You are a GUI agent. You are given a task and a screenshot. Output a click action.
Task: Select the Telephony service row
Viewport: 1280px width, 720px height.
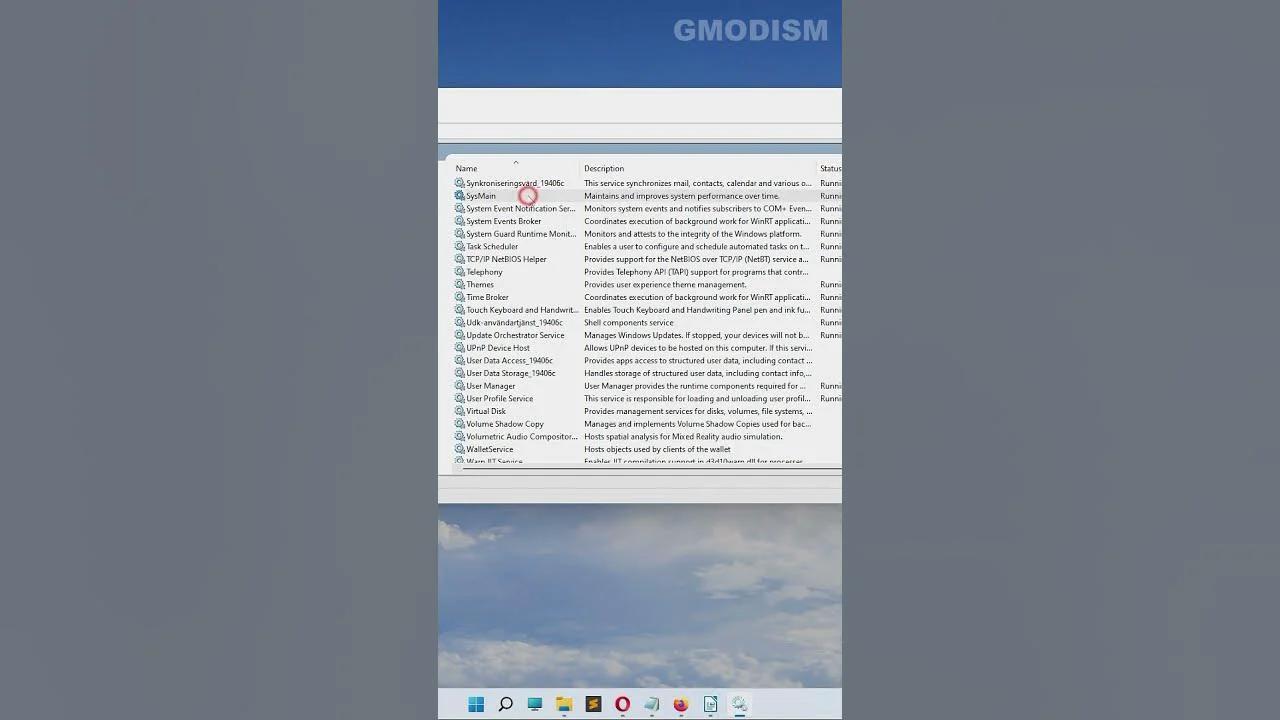coord(484,271)
